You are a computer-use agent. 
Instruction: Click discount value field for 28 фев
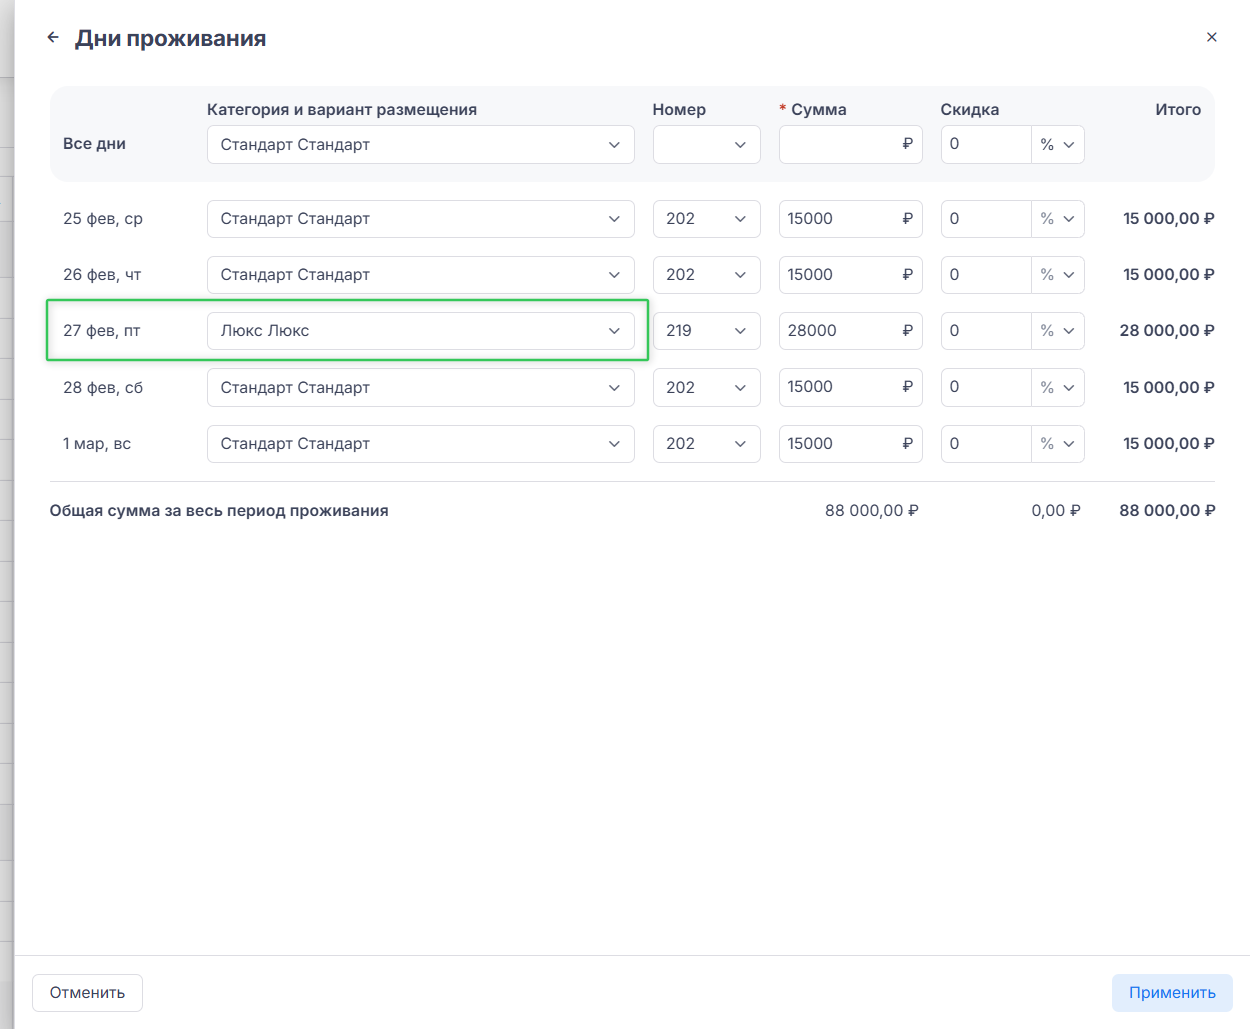coord(985,388)
